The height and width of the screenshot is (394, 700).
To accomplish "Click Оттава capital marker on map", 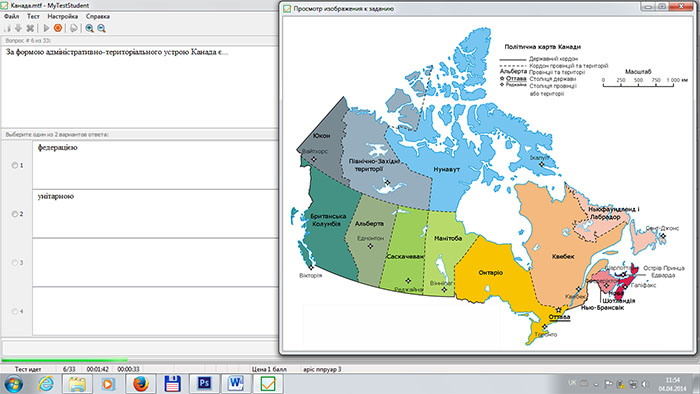I will [558, 310].
